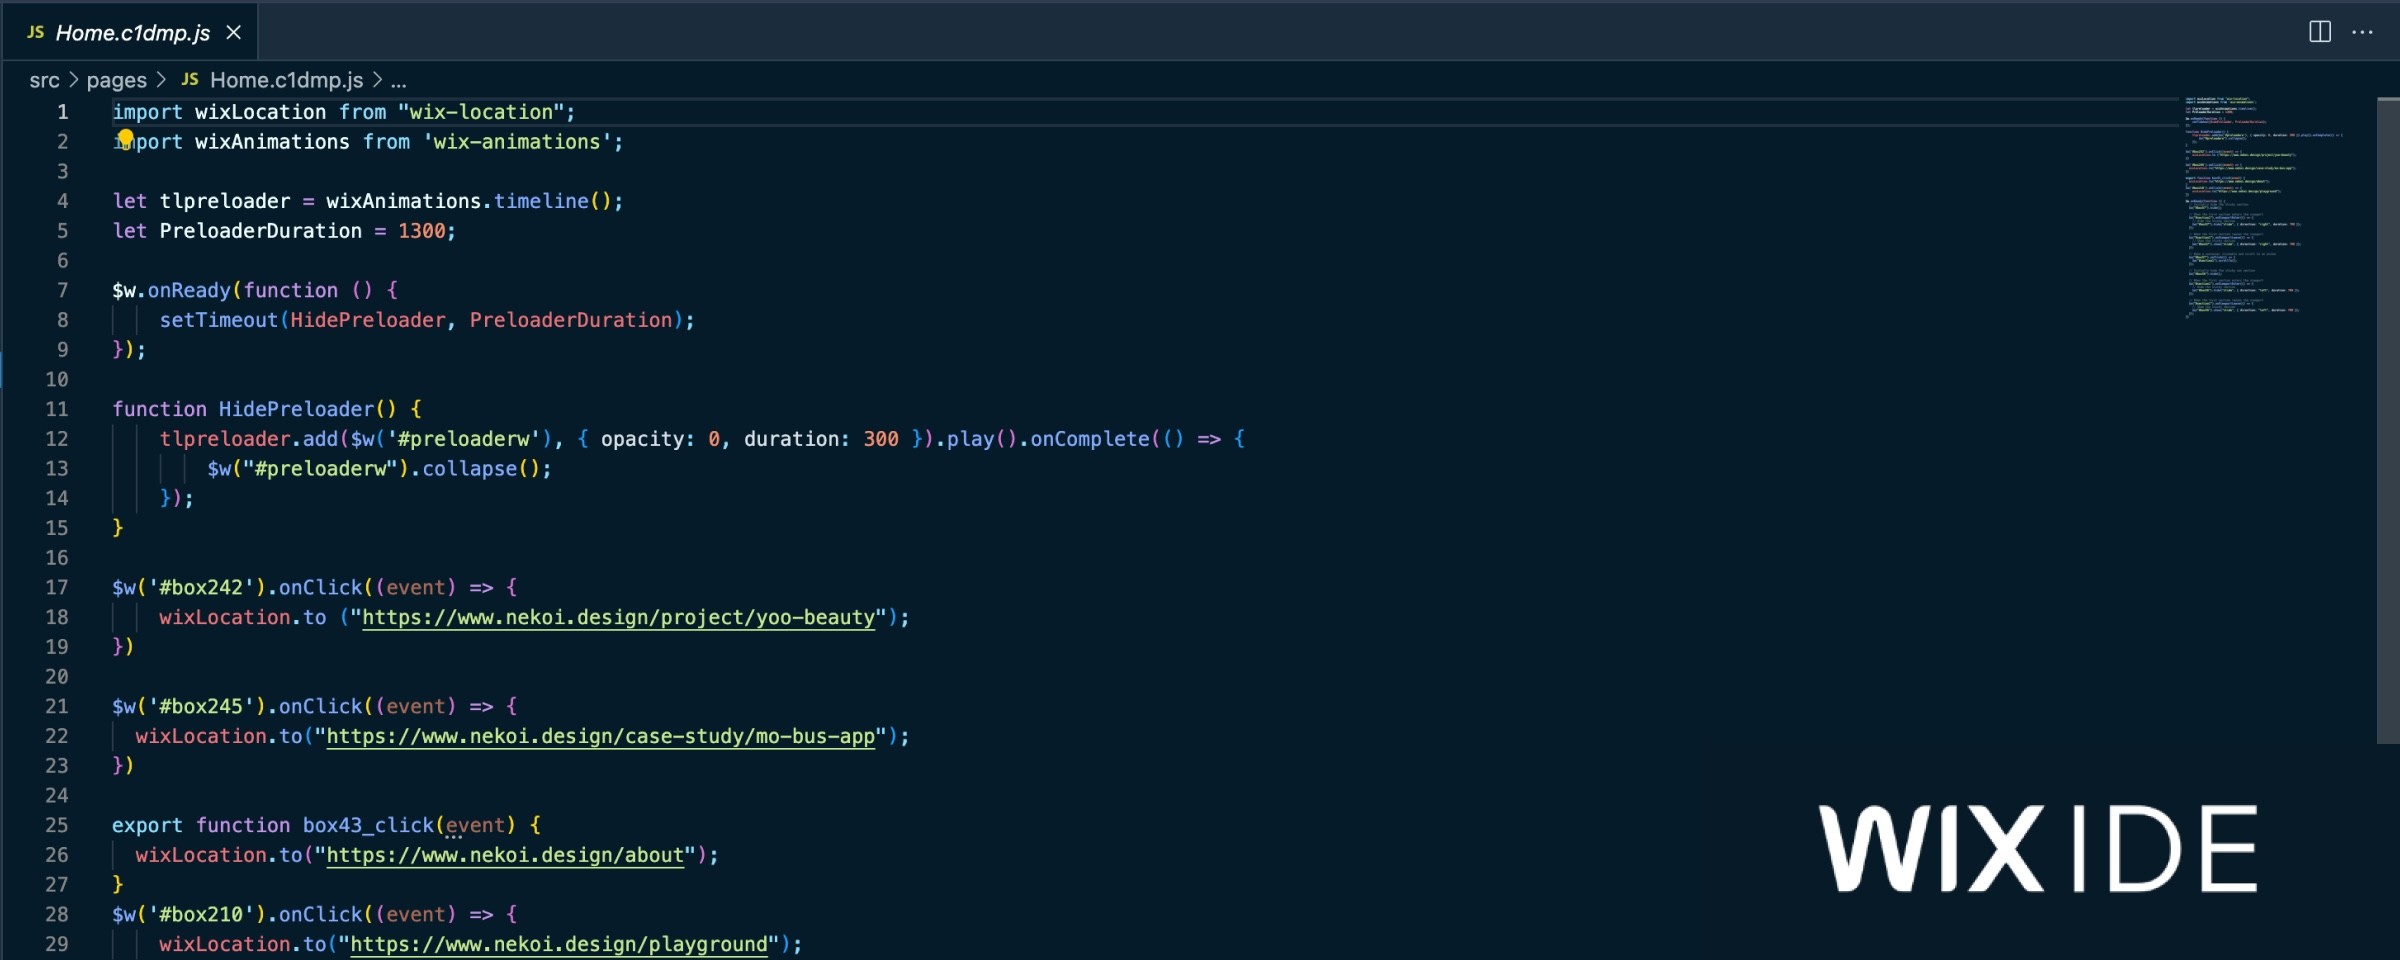This screenshot has height=960, width=2400.
Task: Click the vertical scrollbar thumb
Action: (x=2388, y=420)
